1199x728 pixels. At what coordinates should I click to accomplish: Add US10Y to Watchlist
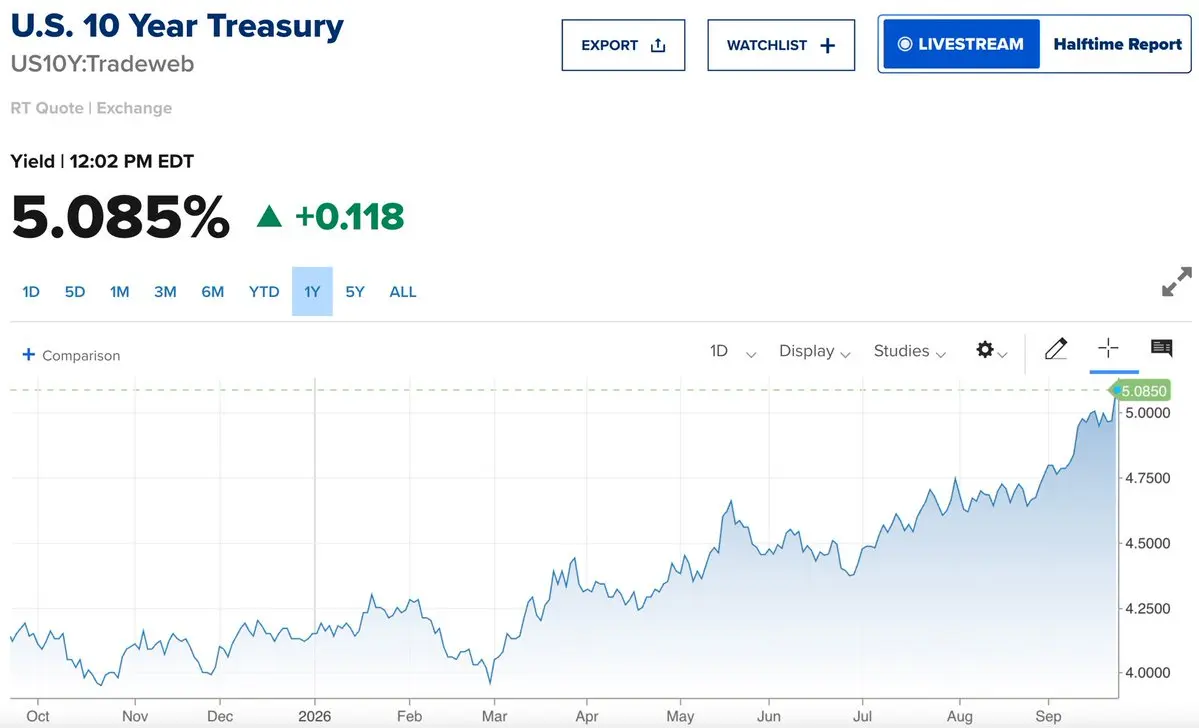(781, 45)
